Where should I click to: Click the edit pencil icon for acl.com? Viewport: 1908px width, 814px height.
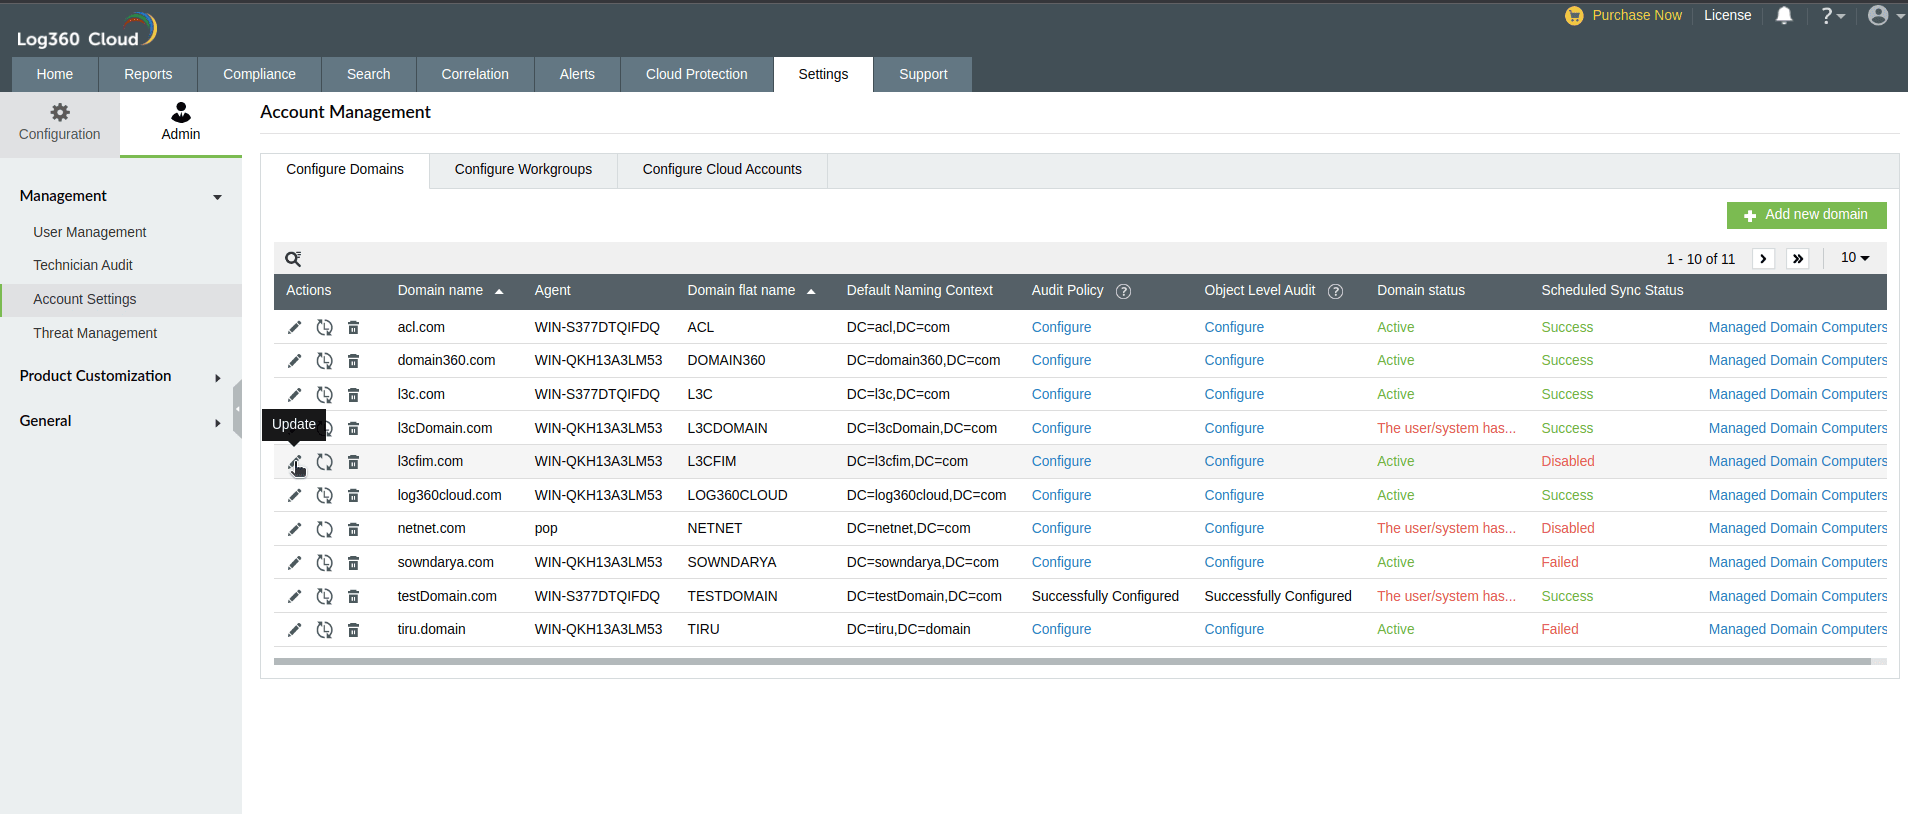click(x=294, y=327)
